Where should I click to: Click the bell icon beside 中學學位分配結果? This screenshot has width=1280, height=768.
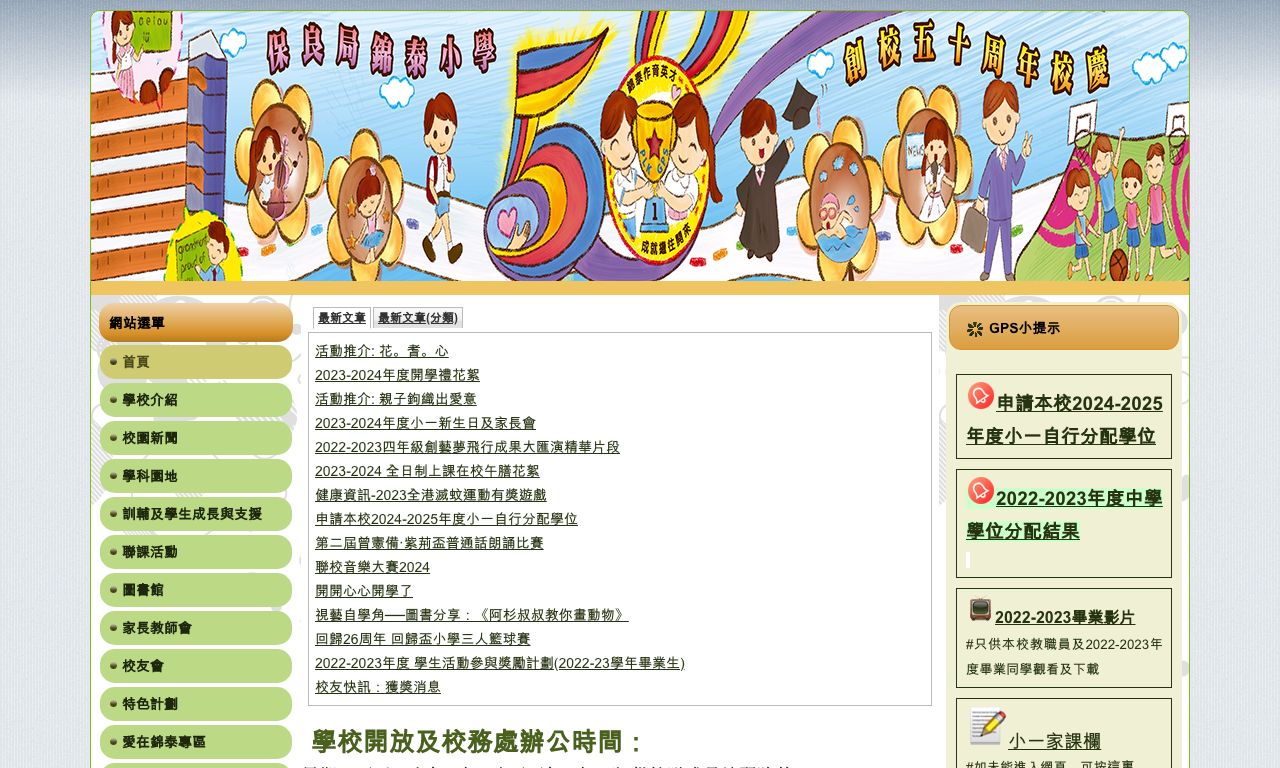pyautogui.click(x=980, y=492)
